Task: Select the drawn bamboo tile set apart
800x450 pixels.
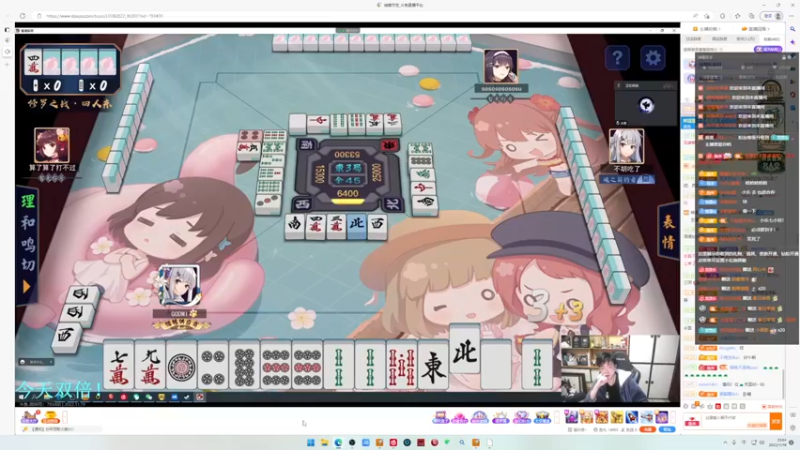Action: coord(537,366)
